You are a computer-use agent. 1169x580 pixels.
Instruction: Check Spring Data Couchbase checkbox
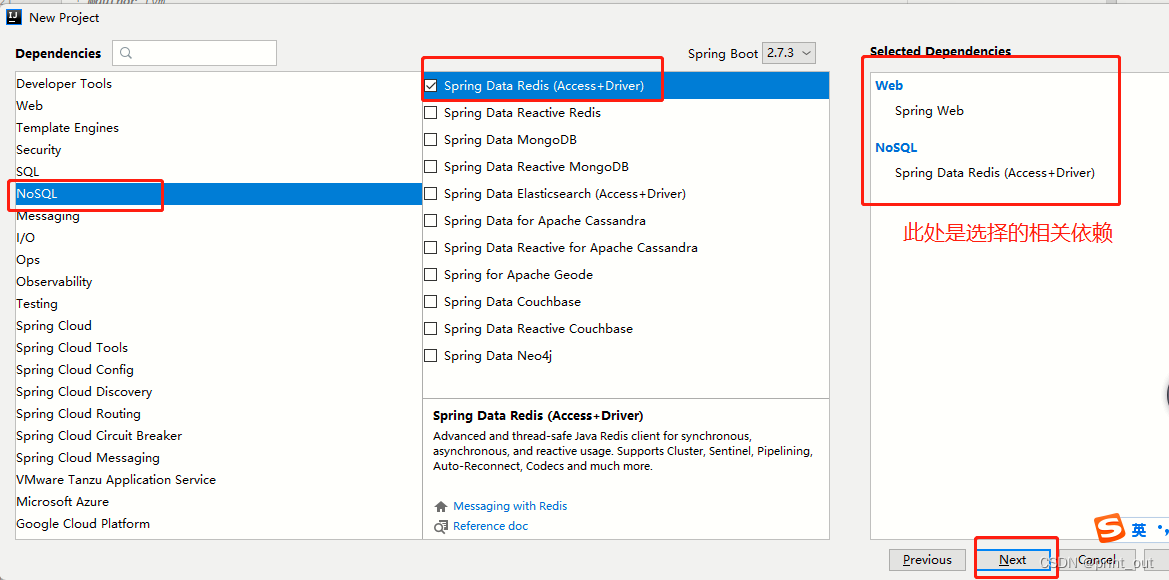click(430, 302)
